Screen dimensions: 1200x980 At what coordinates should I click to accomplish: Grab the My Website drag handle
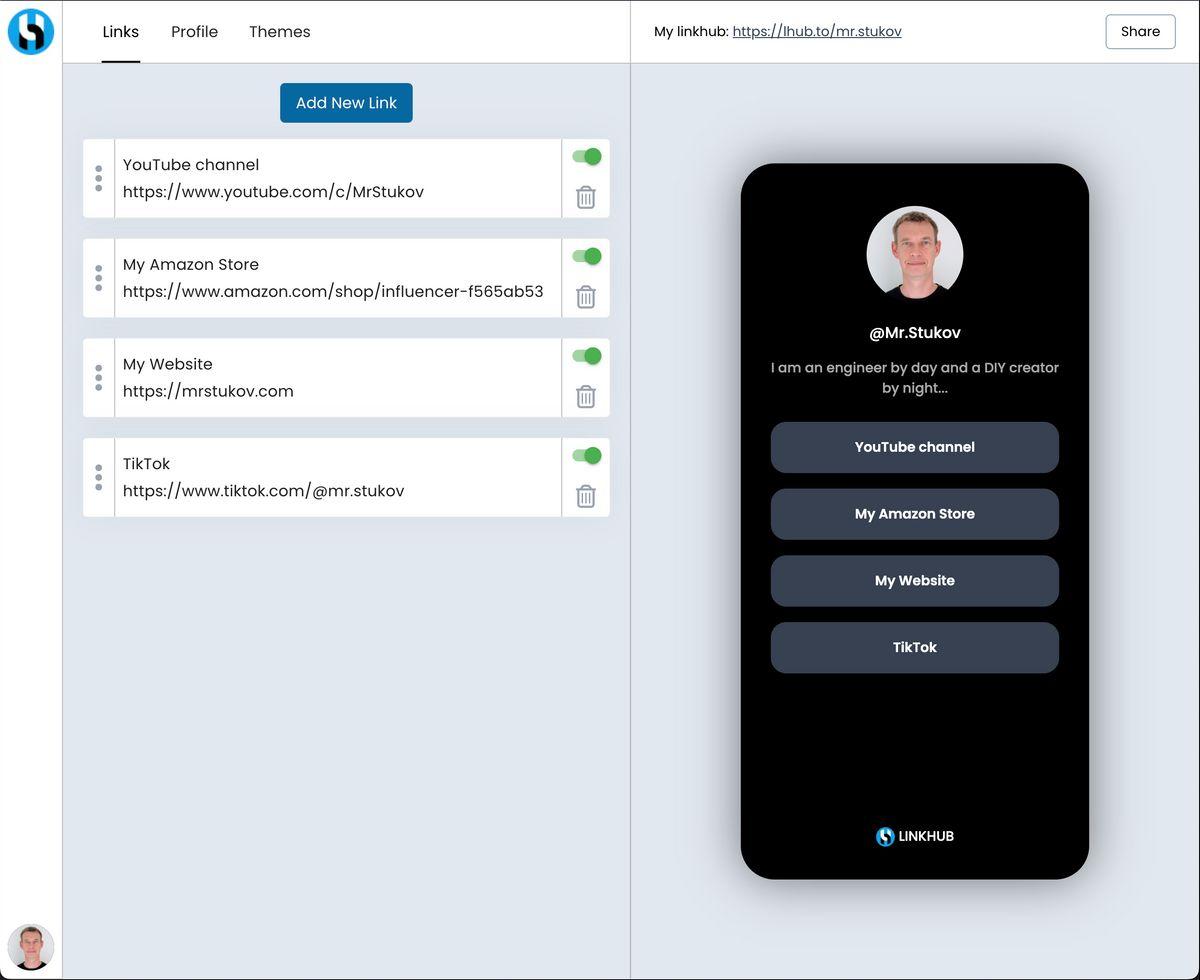coord(98,378)
